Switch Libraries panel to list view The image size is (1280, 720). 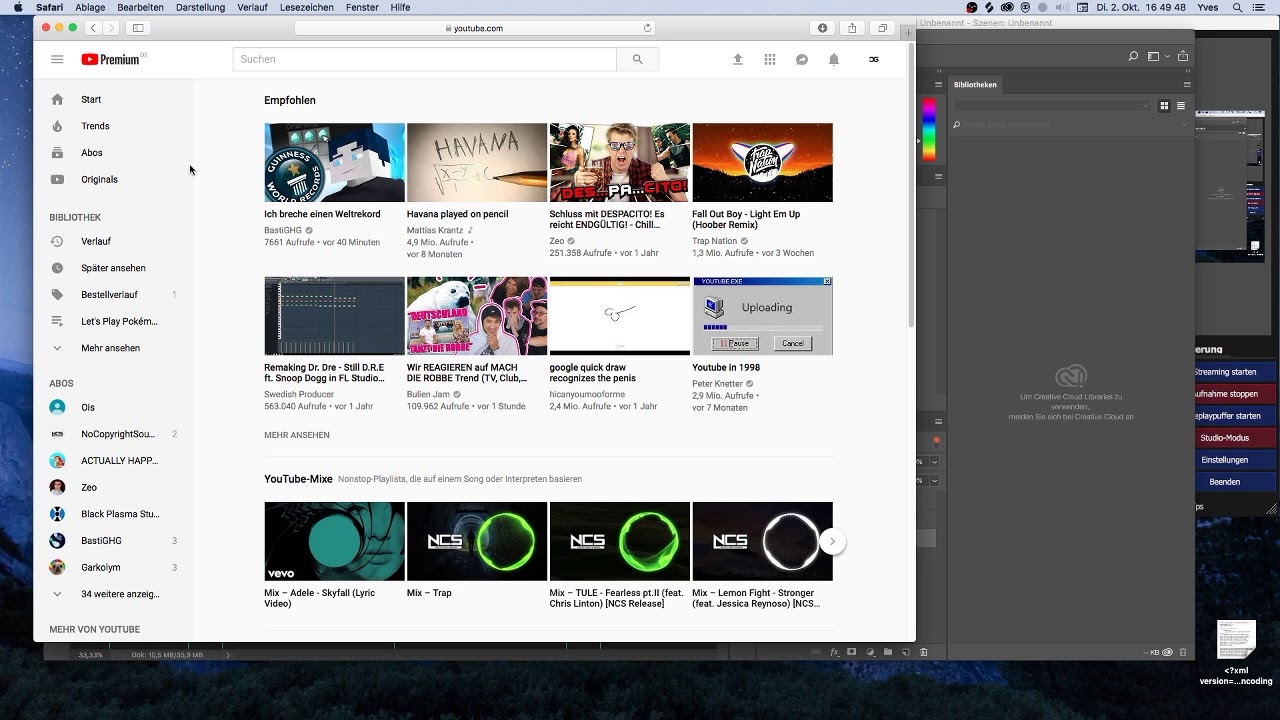pos(1181,105)
